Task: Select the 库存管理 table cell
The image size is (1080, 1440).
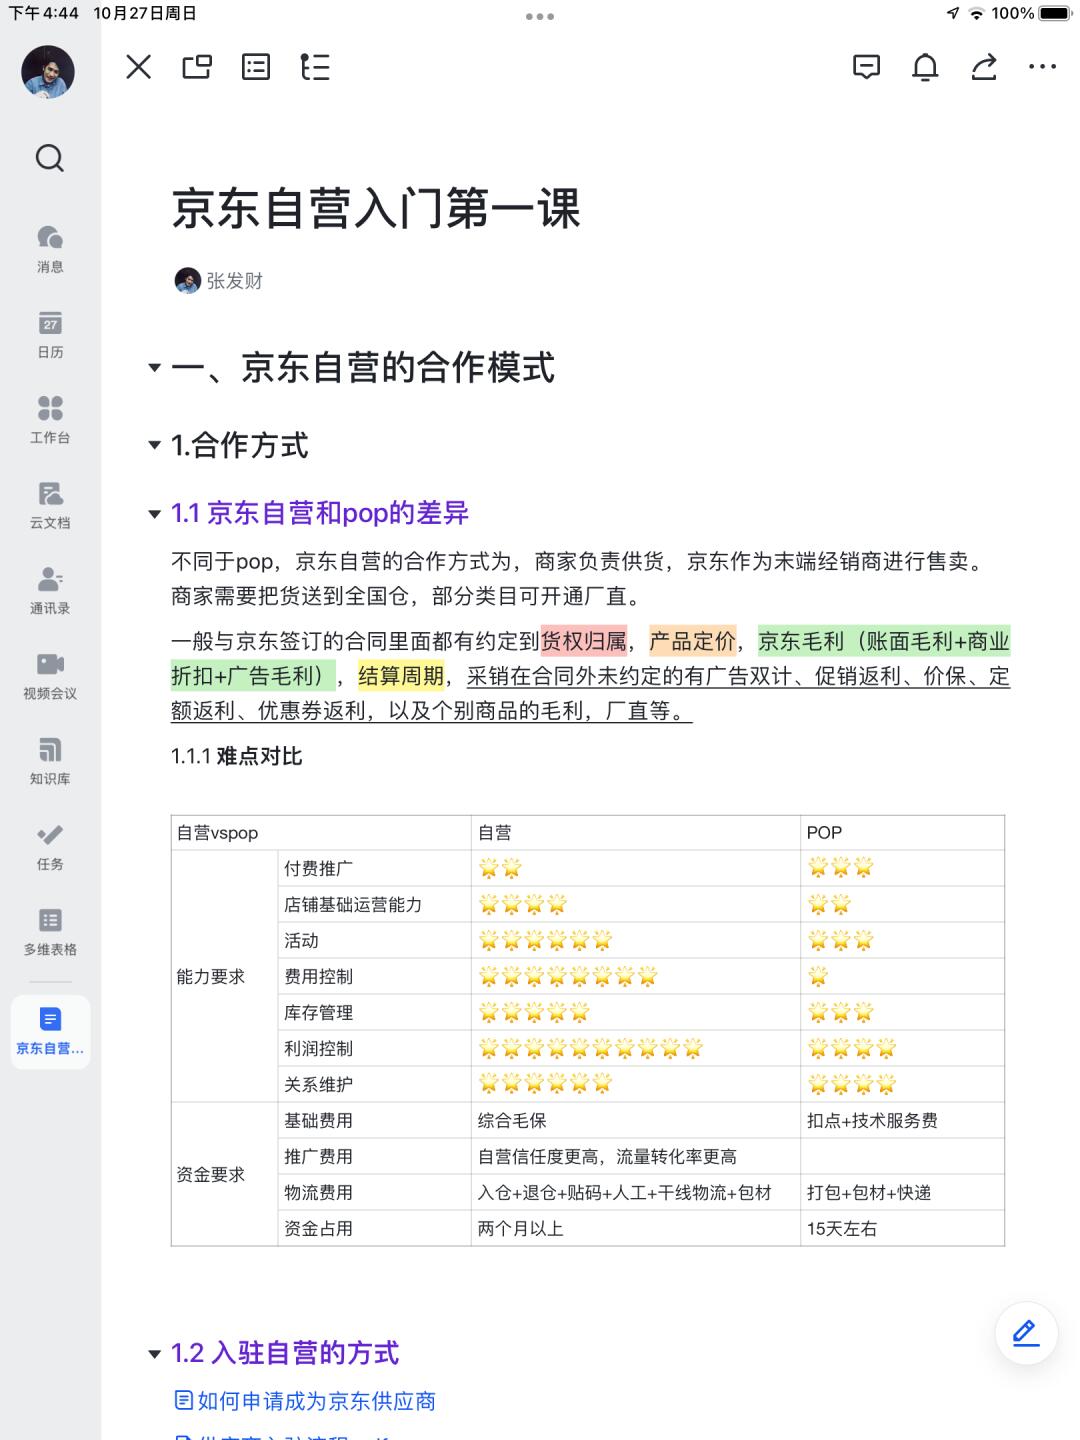Action: tap(374, 1012)
